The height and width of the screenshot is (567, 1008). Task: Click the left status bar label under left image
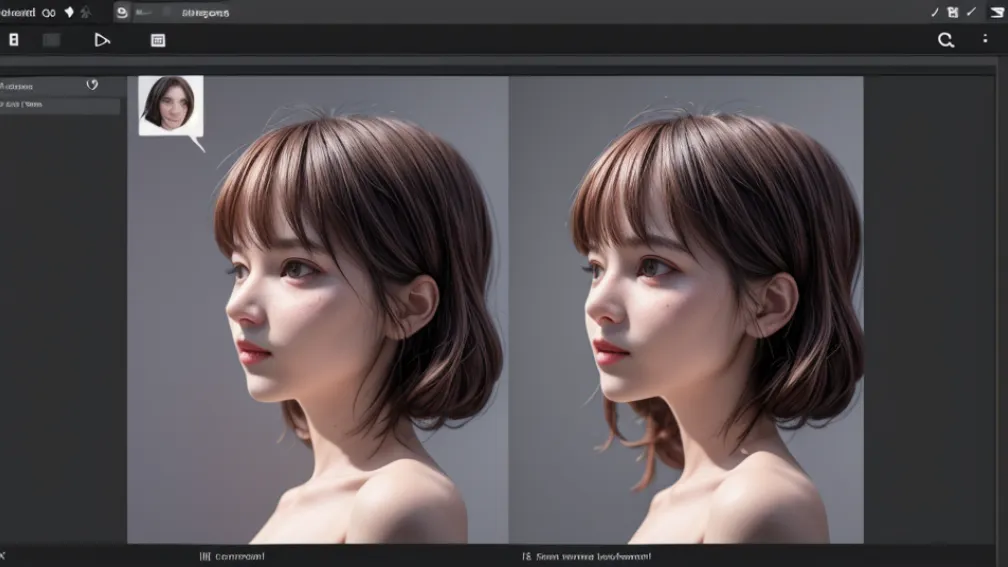tap(233, 556)
